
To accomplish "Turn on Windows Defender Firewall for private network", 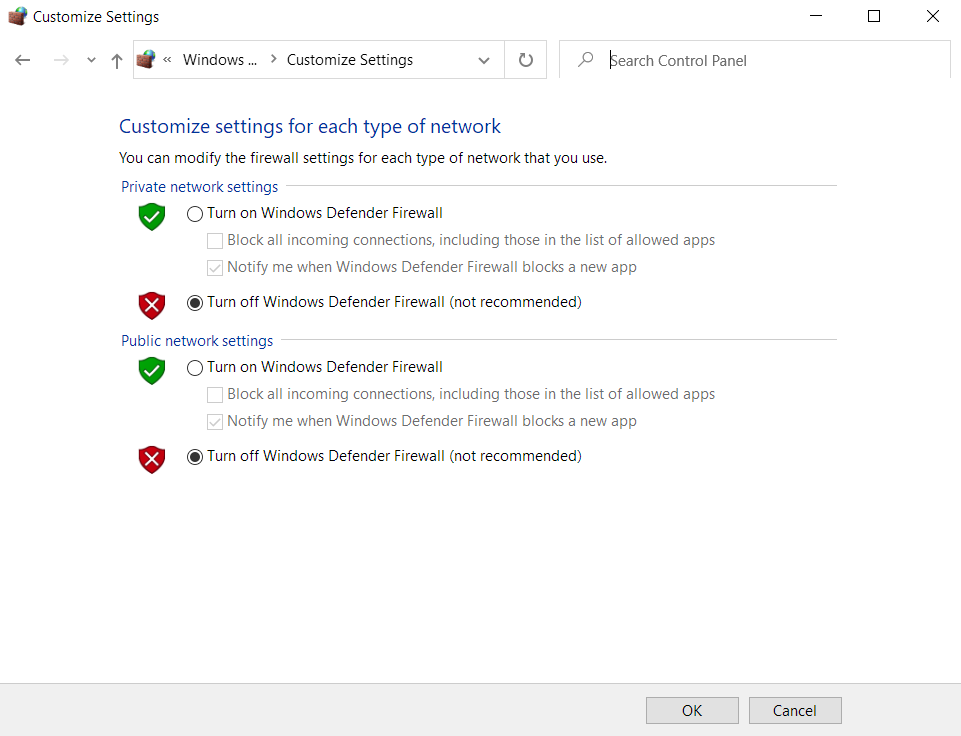I will [x=195, y=213].
